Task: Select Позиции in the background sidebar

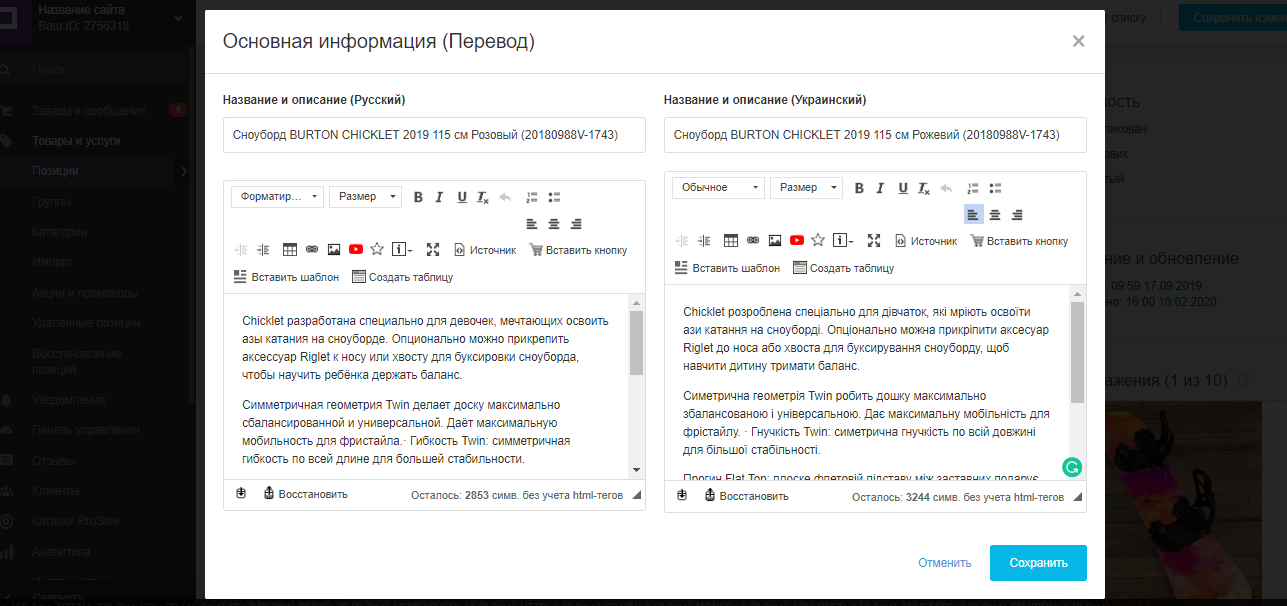Action: [55, 171]
